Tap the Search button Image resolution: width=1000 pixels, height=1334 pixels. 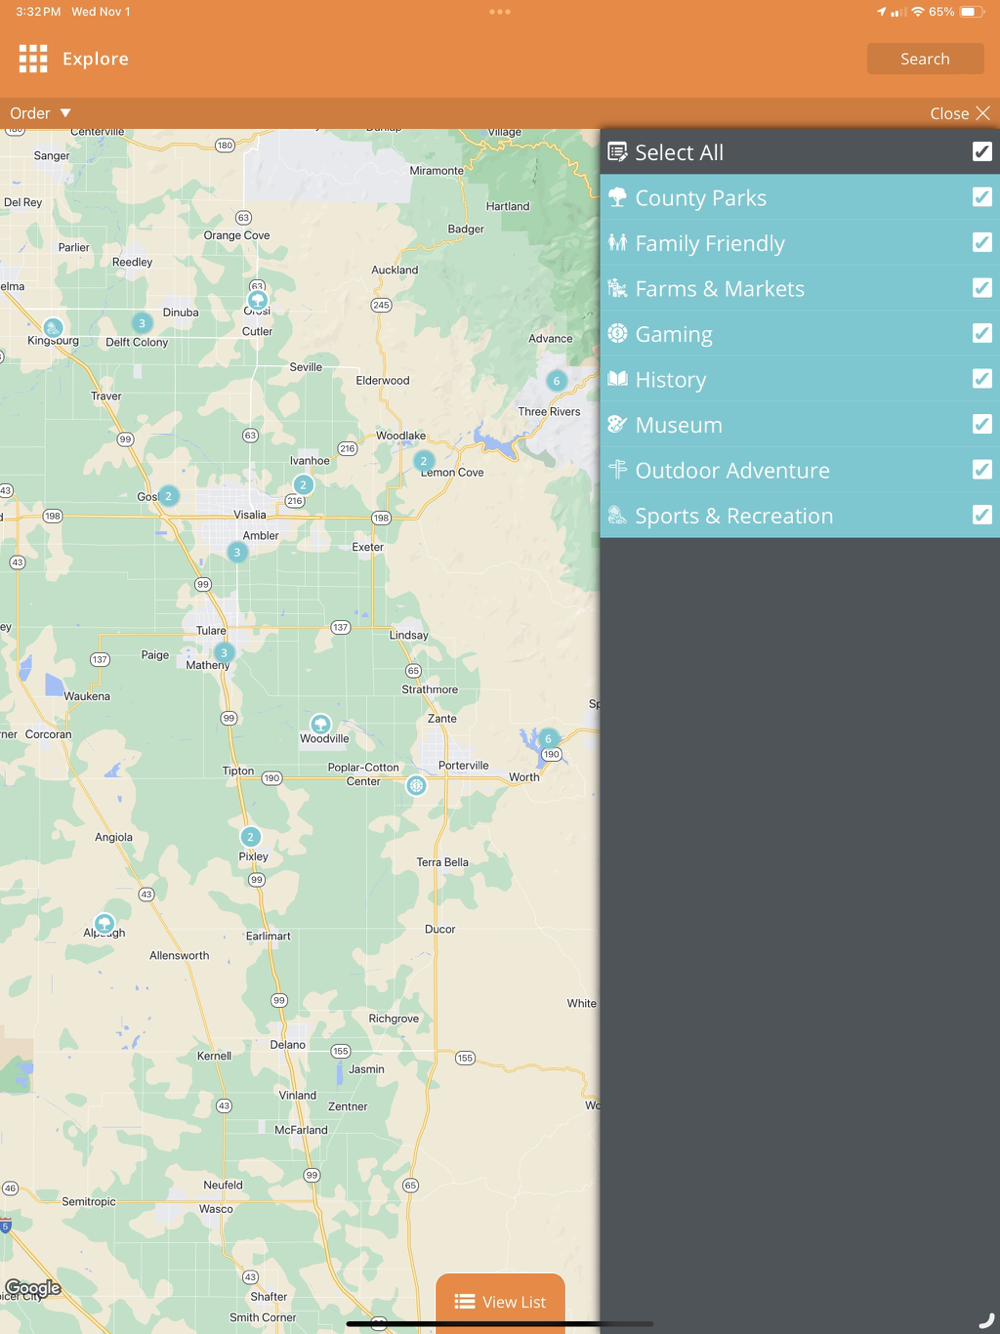pos(925,59)
